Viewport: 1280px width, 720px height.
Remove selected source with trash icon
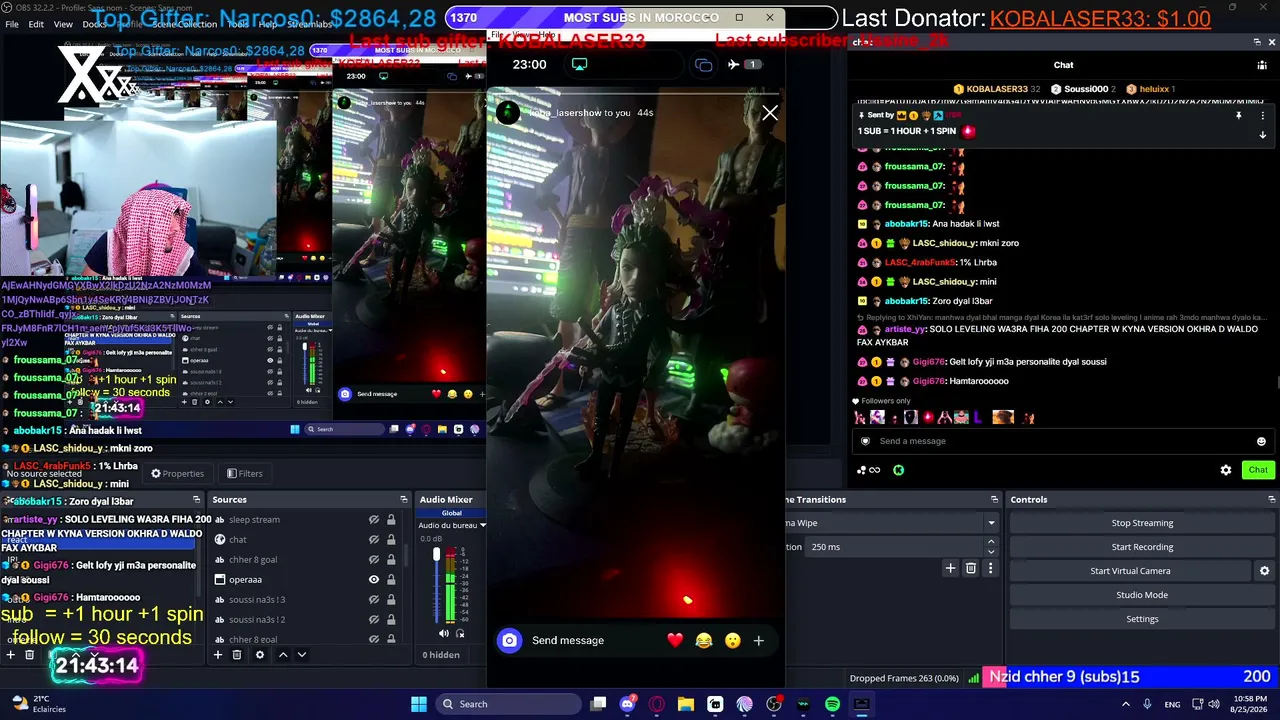[x=237, y=655]
